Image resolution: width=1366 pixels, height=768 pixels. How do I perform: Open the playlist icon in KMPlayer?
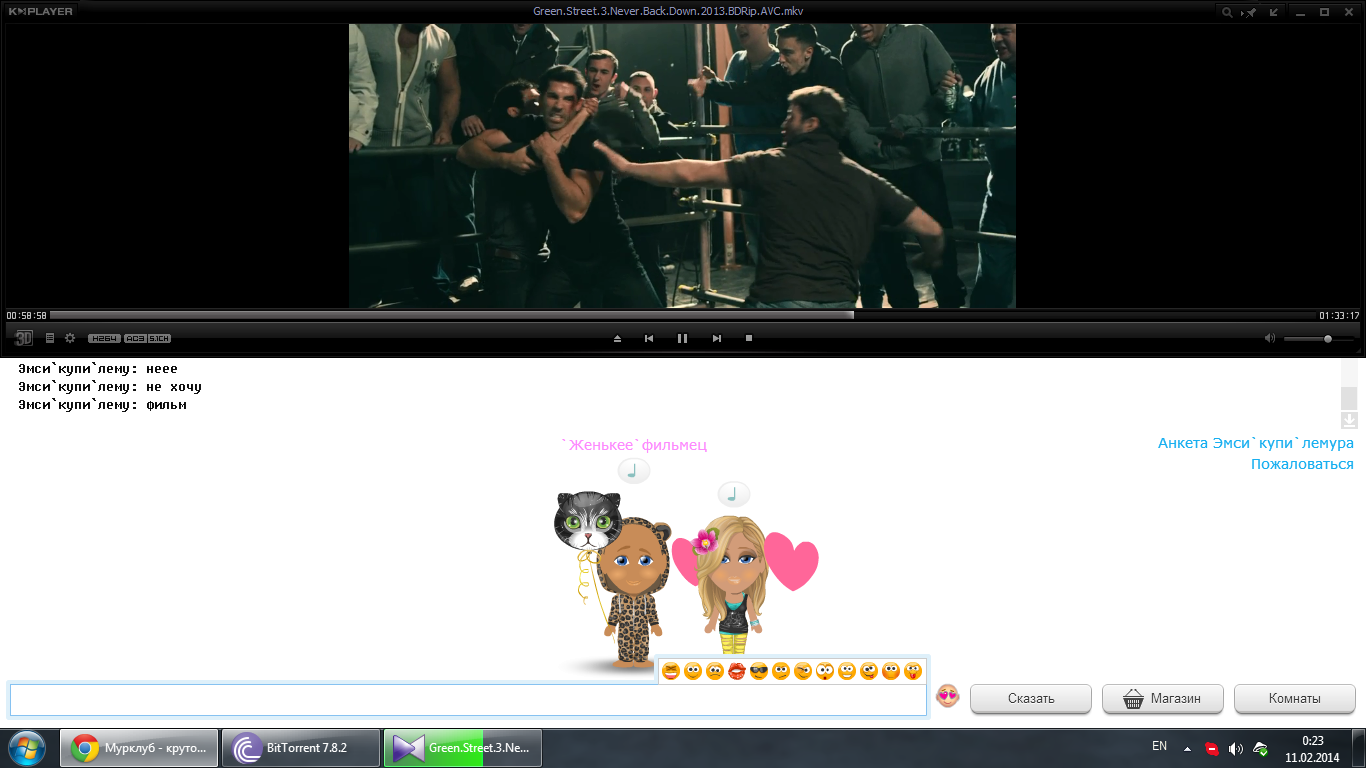click(50, 338)
